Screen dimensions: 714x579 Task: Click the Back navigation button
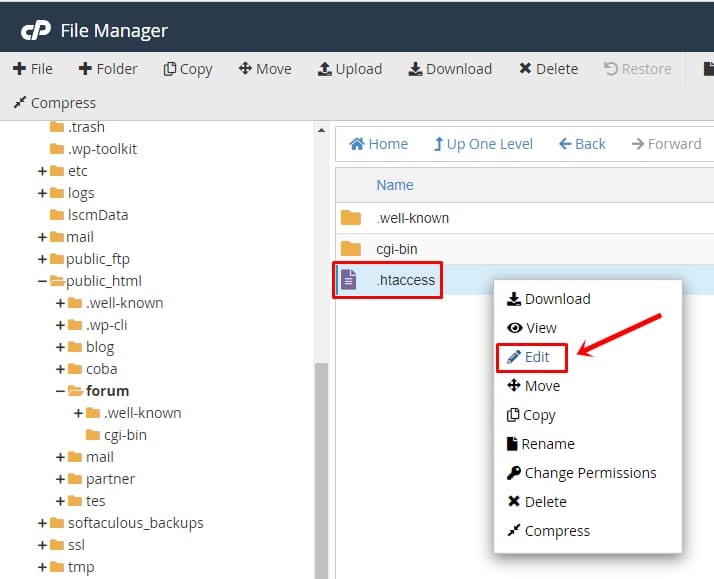click(582, 144)
